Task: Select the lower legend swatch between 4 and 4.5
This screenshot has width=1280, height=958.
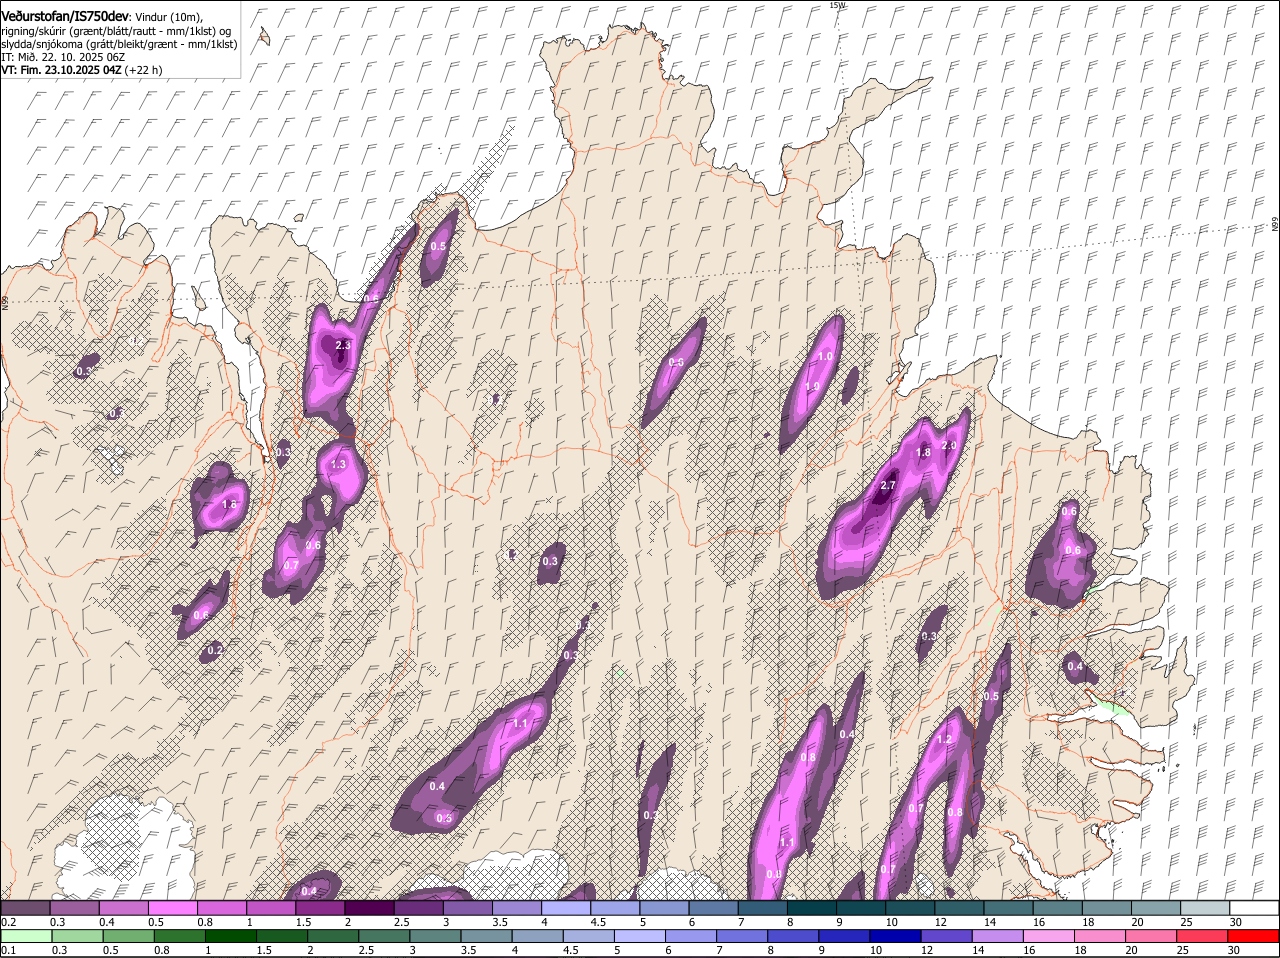Action: click(x=540, y=936)
